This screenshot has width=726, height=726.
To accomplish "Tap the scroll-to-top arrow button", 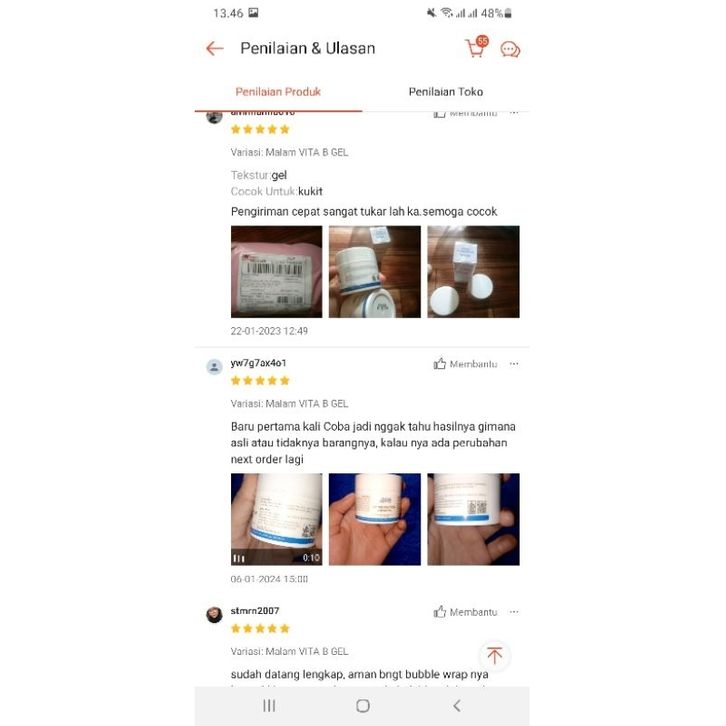I will pos(494,655).
